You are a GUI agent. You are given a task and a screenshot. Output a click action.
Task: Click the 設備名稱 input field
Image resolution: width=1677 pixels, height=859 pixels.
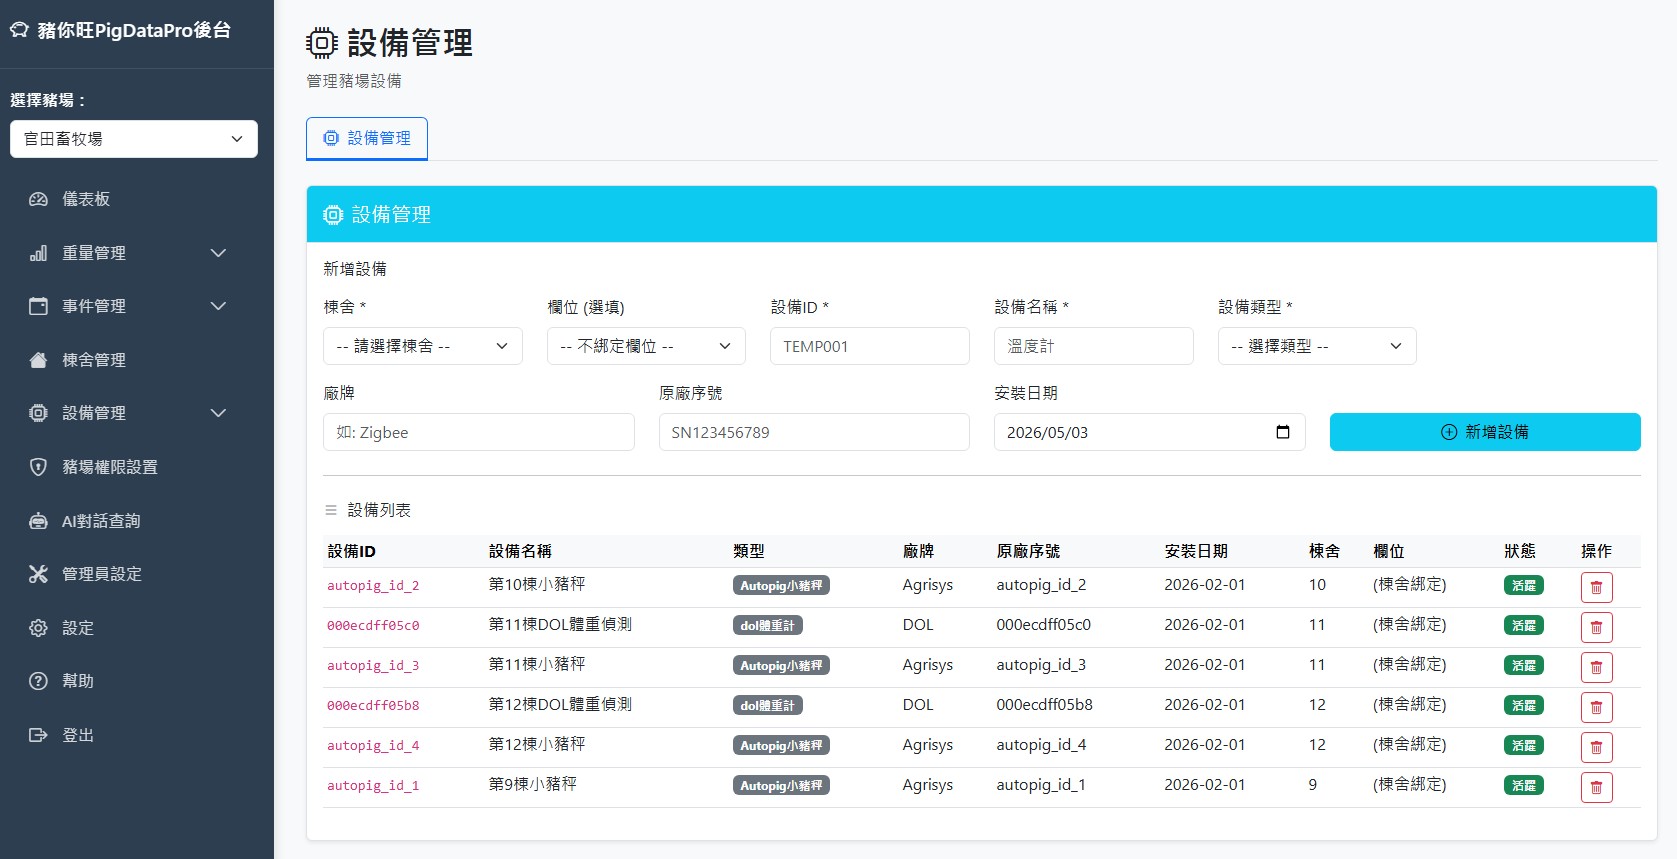point(1094,346)
